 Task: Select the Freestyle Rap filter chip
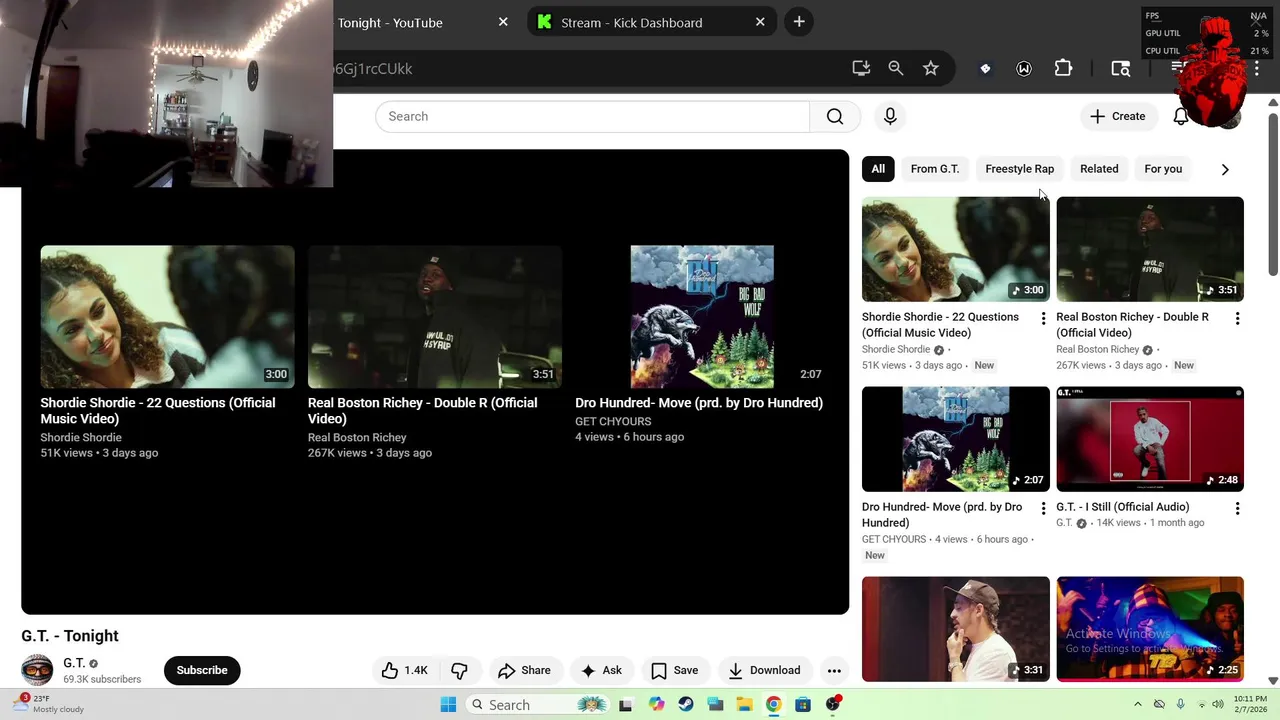(x=1019, y=169)
